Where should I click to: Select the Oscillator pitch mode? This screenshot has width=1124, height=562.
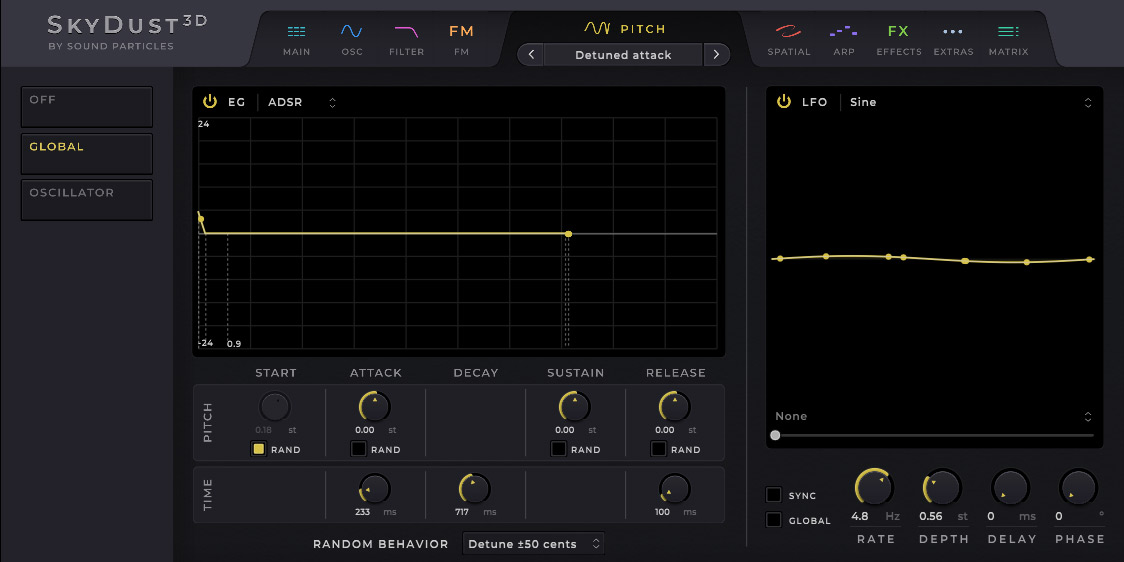tap(87, 199)
